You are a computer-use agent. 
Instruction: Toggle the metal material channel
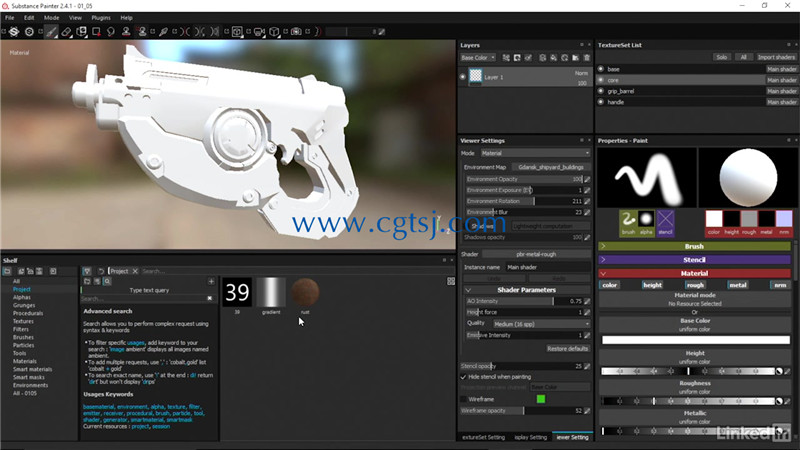pos(738,285)
